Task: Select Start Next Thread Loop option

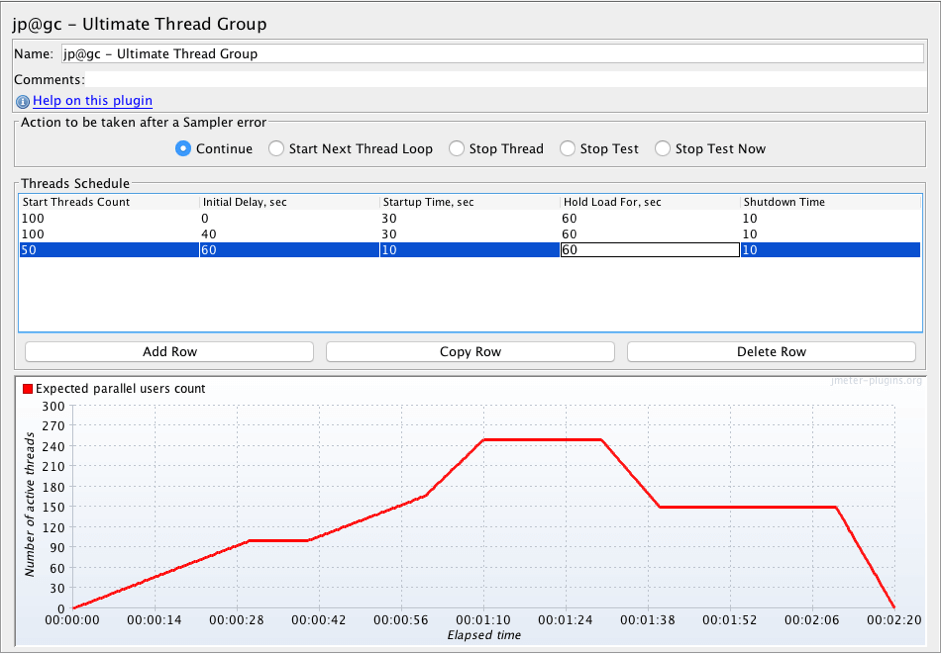Action: [276, 148]
